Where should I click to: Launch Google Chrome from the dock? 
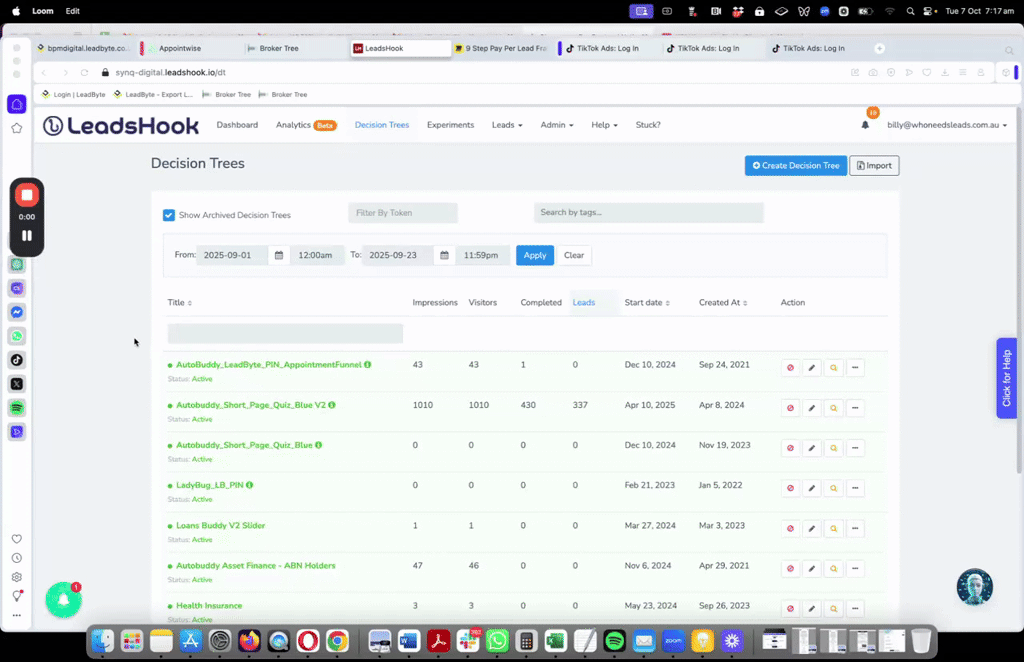click(338, 641)
